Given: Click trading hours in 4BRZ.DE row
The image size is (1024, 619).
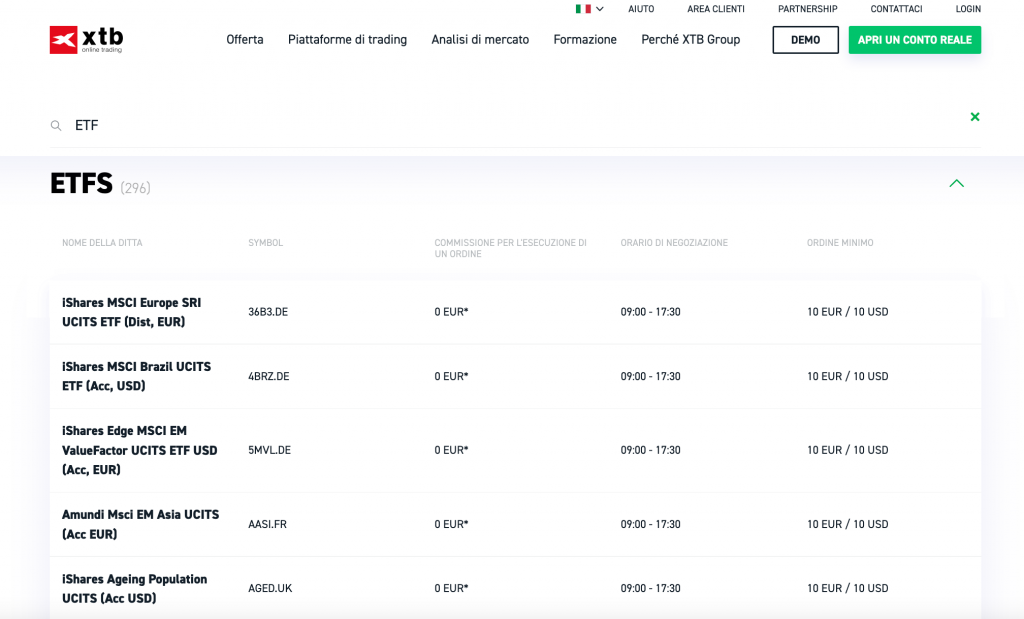Looking at the screenshot, I should coord(650,376).
